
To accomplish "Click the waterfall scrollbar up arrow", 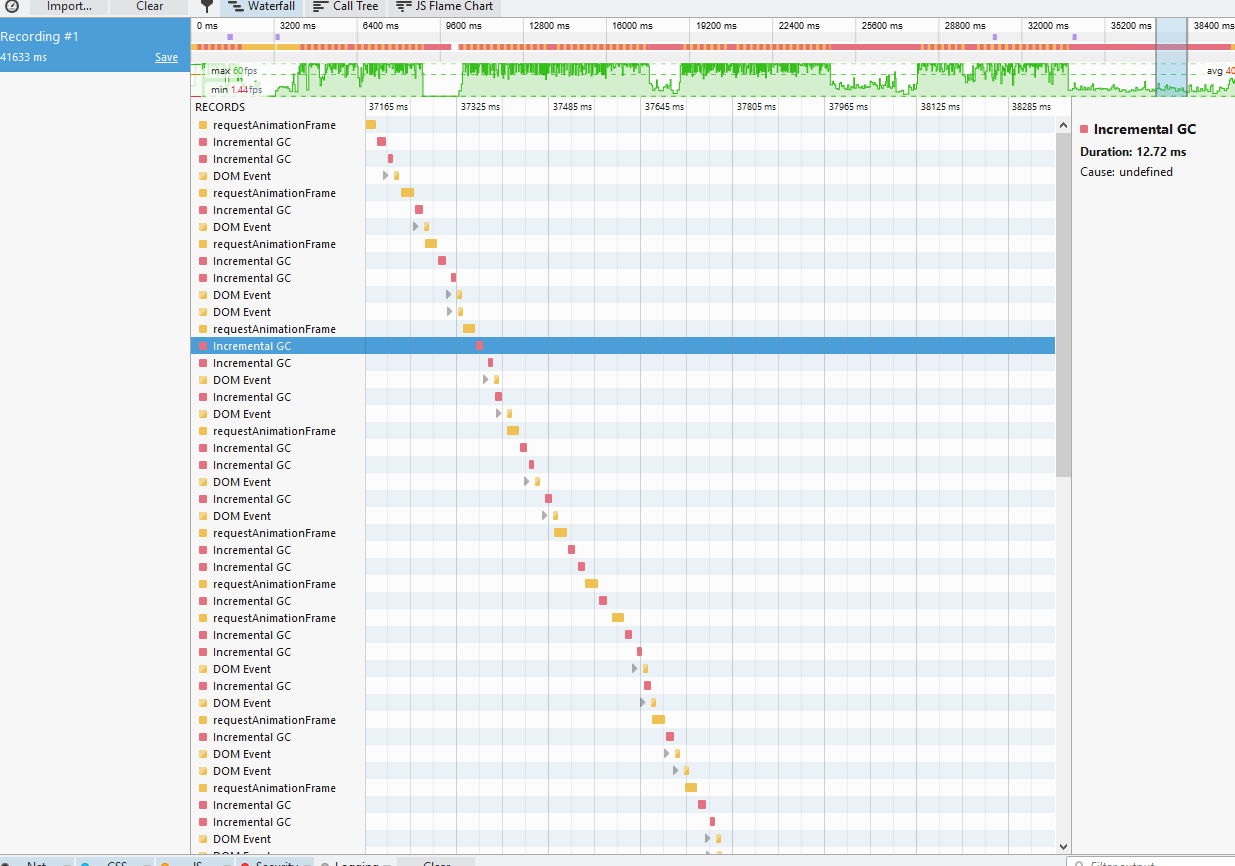I will [1063, 125].
